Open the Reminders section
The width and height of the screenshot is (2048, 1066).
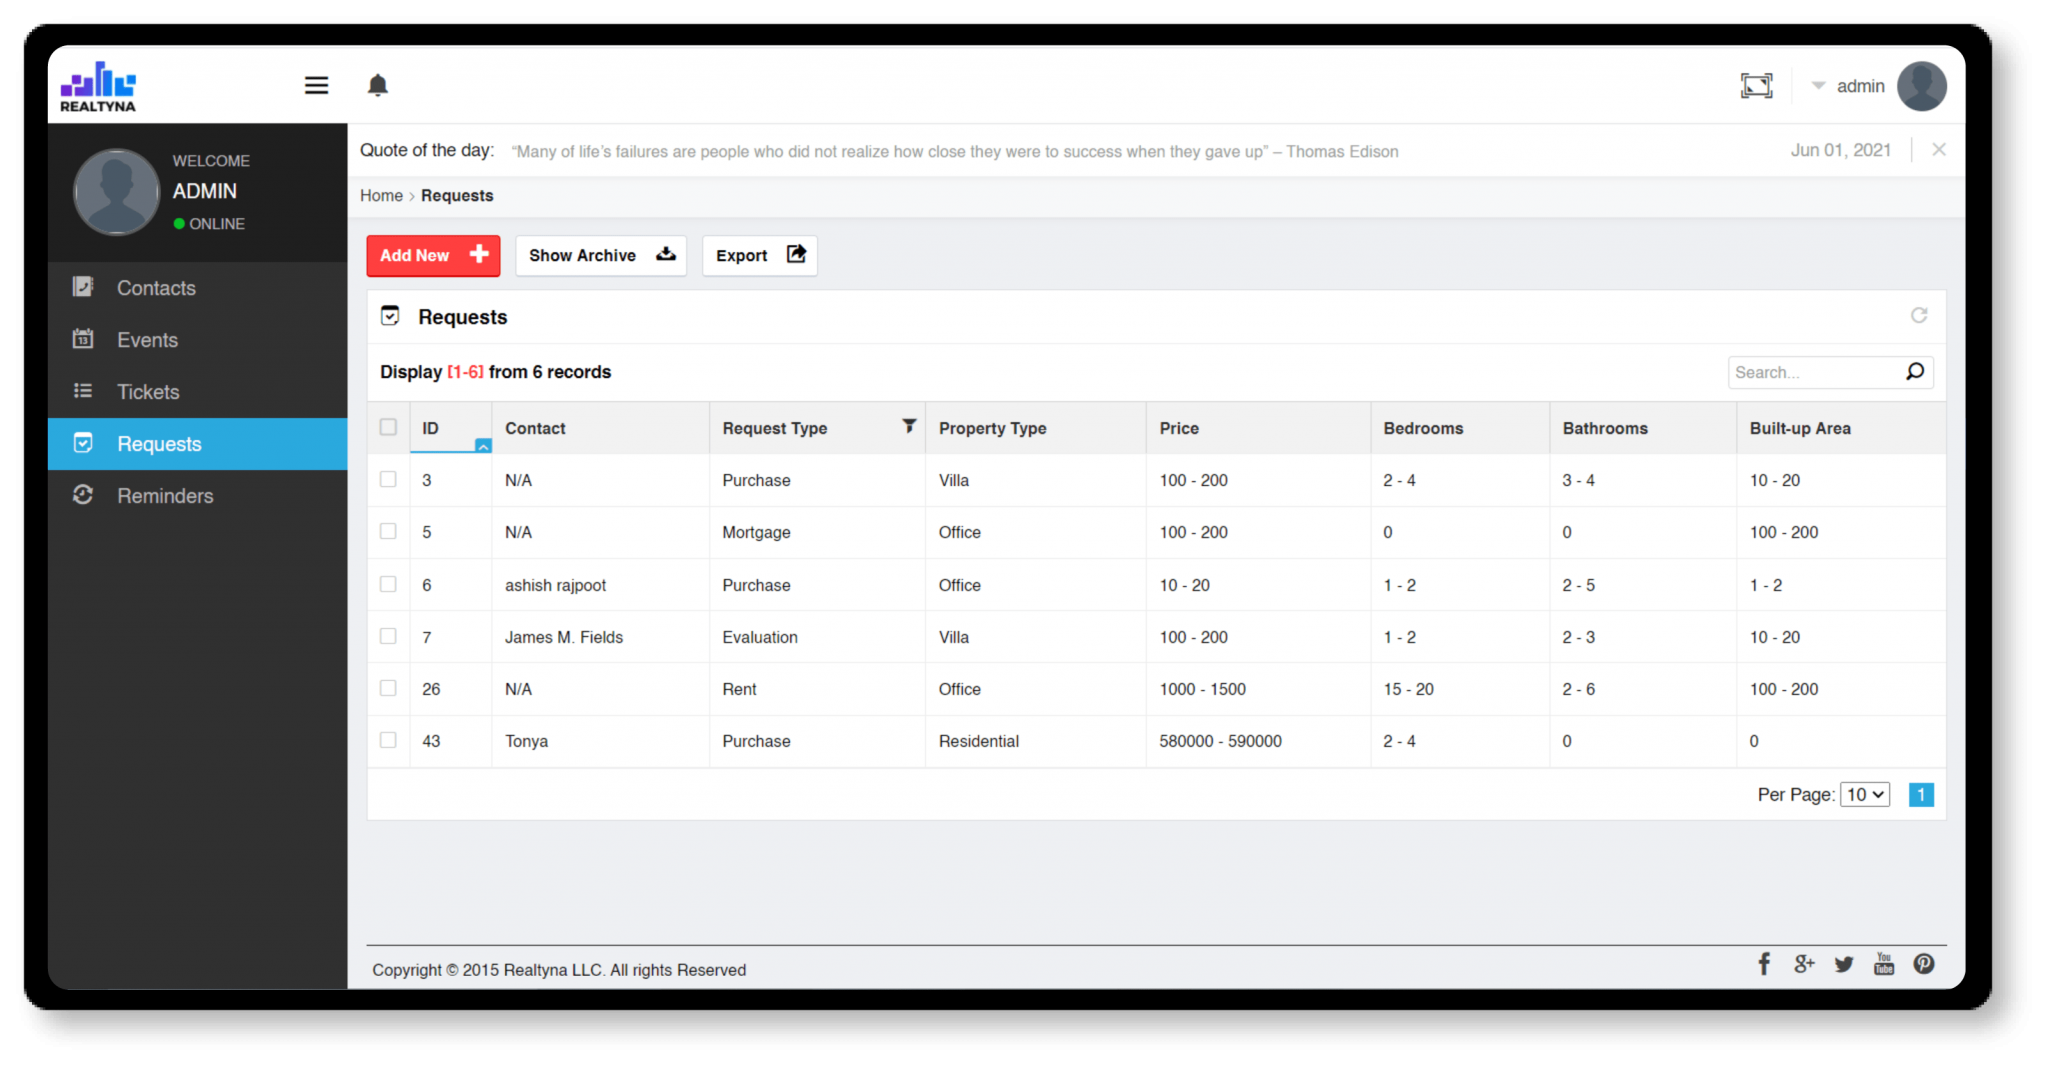pyautogui.click(x=164, y=495)
